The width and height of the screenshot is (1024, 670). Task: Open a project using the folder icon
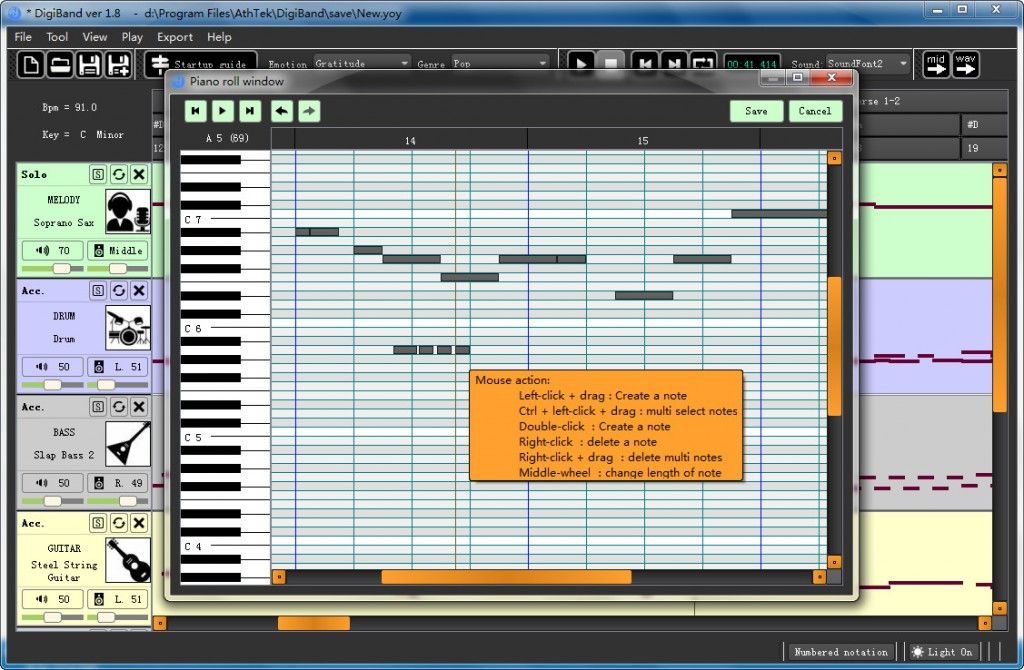click(60, 63)
